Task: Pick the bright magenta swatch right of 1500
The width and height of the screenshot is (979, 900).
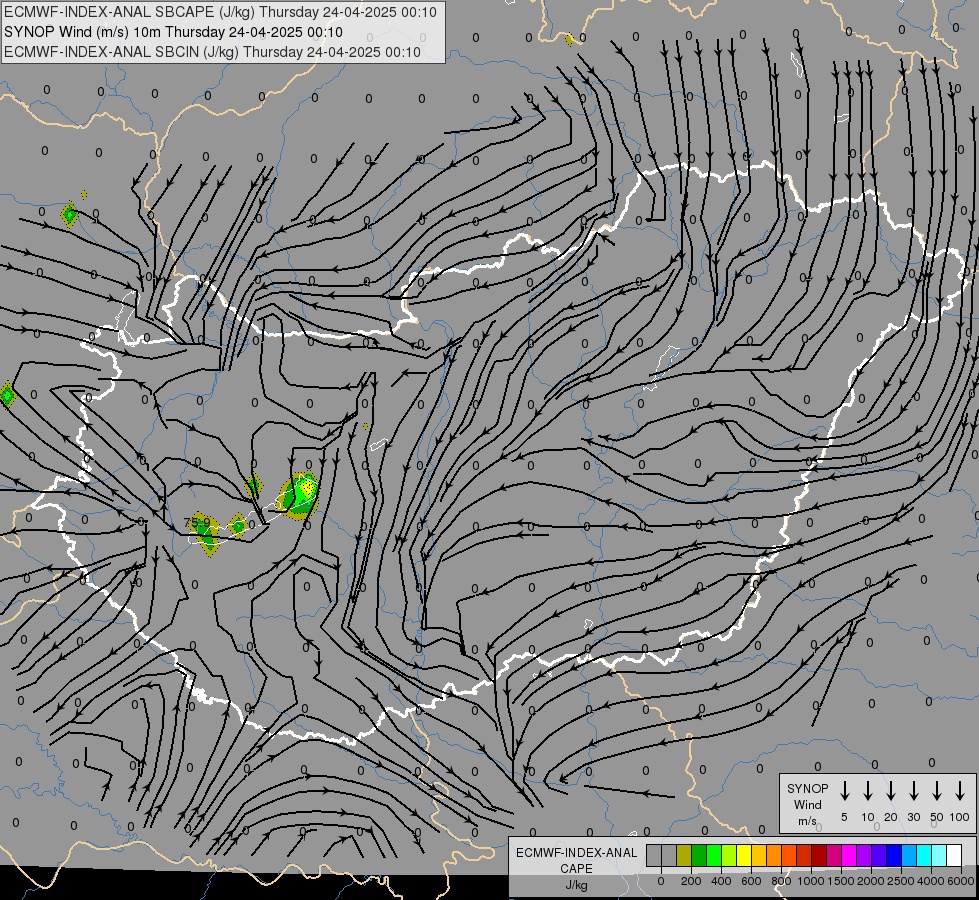Action: [x=850, y=855]
